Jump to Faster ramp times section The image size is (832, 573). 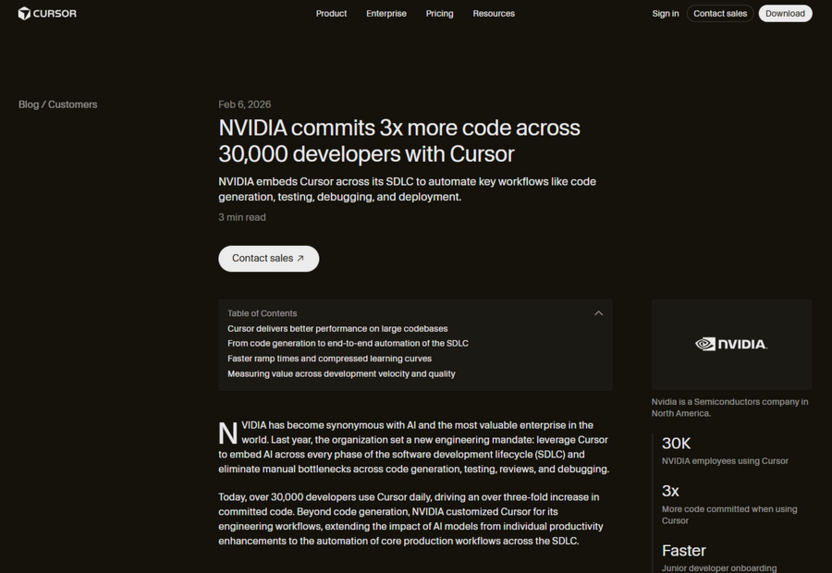coord(330,358)
